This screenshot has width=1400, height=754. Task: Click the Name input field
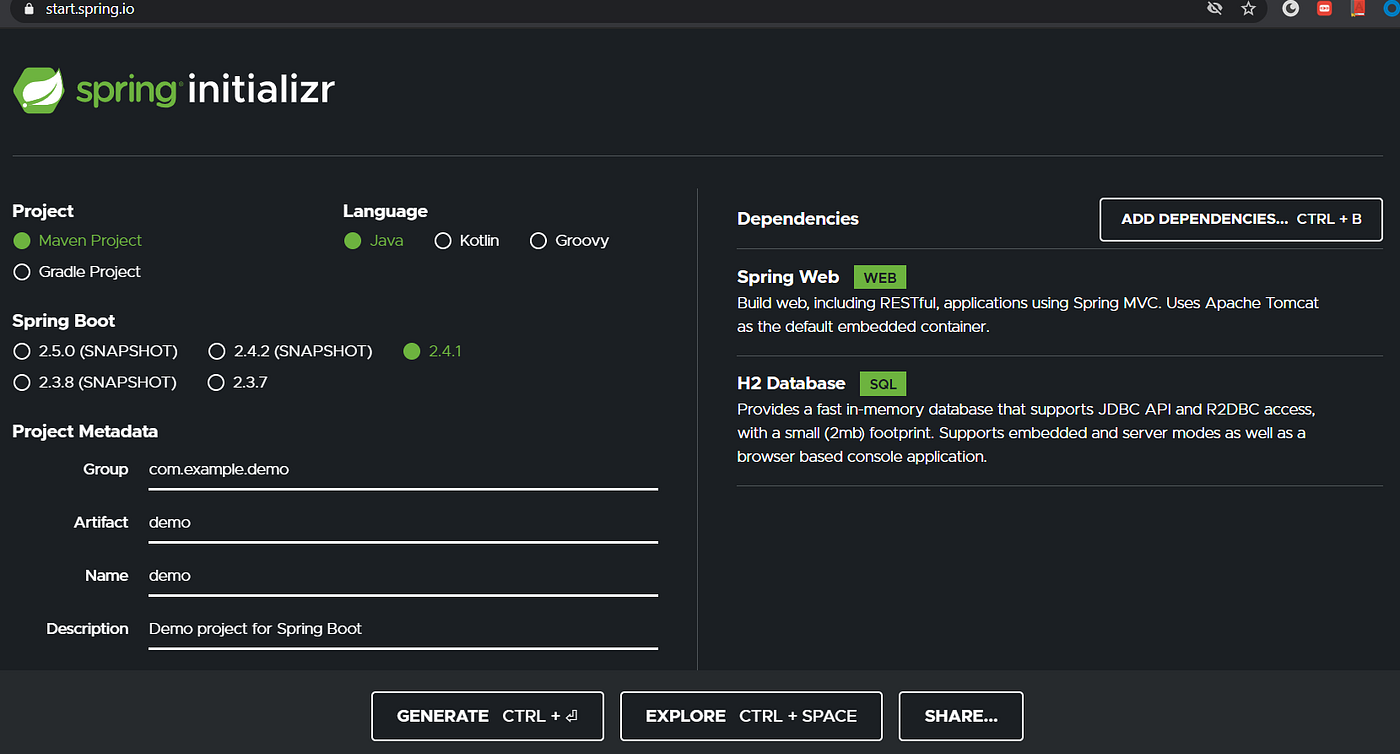[x=403, y=575]
